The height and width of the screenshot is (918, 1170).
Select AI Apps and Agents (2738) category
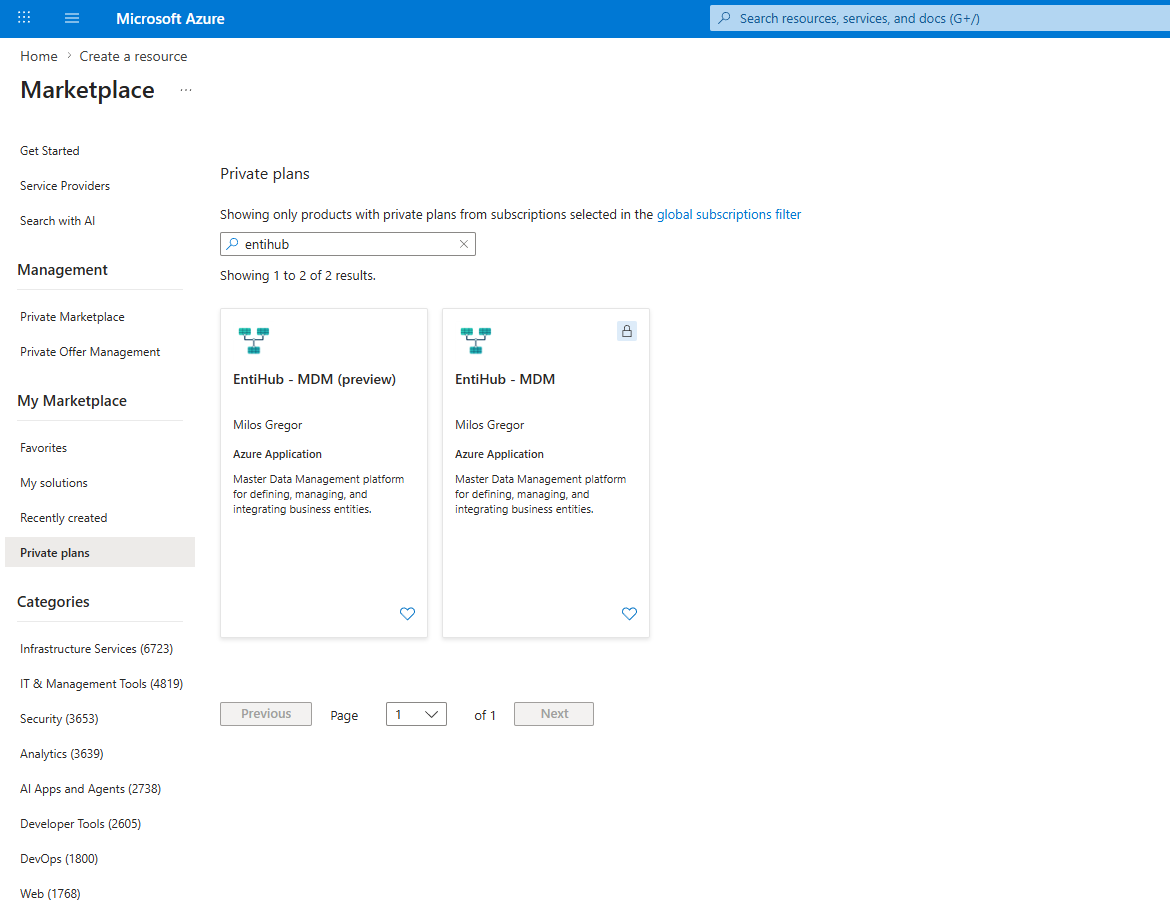[x=90, y=790]
